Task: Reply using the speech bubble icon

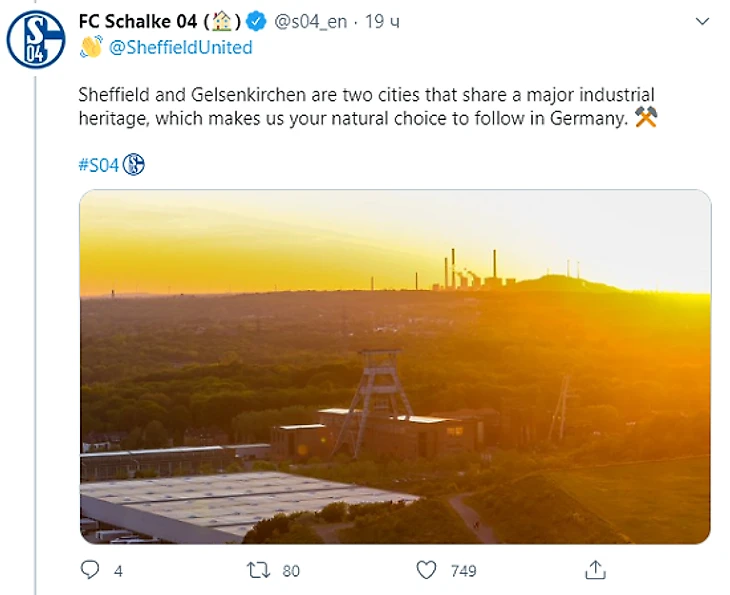Action: 90,570
